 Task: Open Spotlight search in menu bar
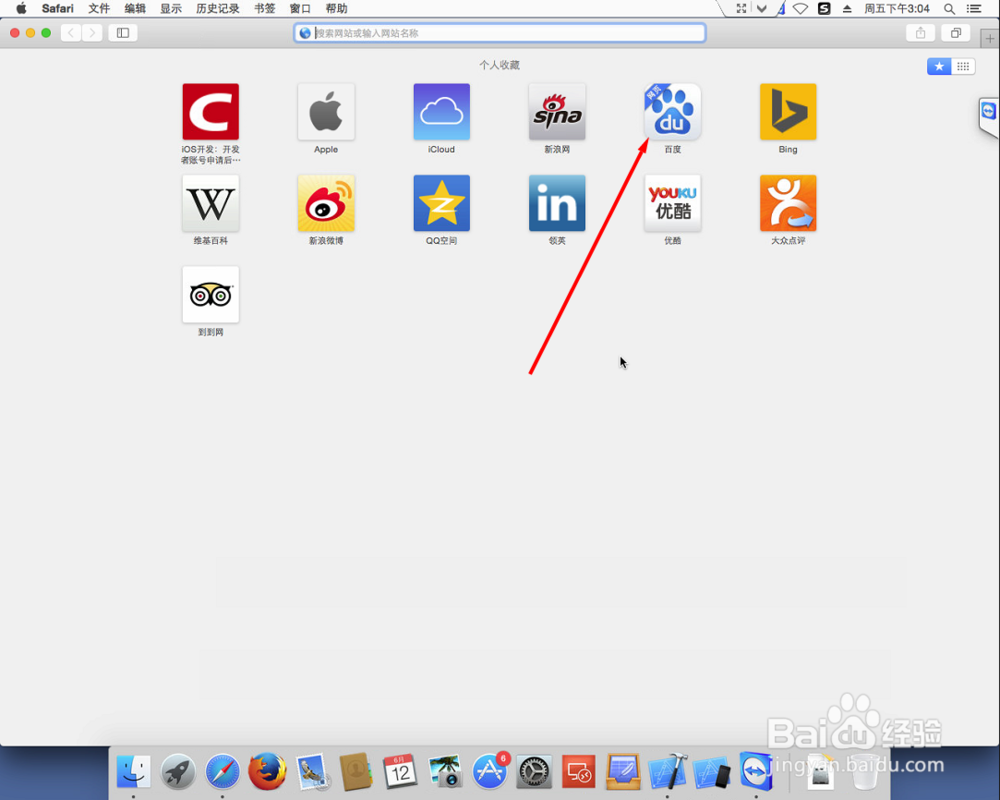(949, 9)
